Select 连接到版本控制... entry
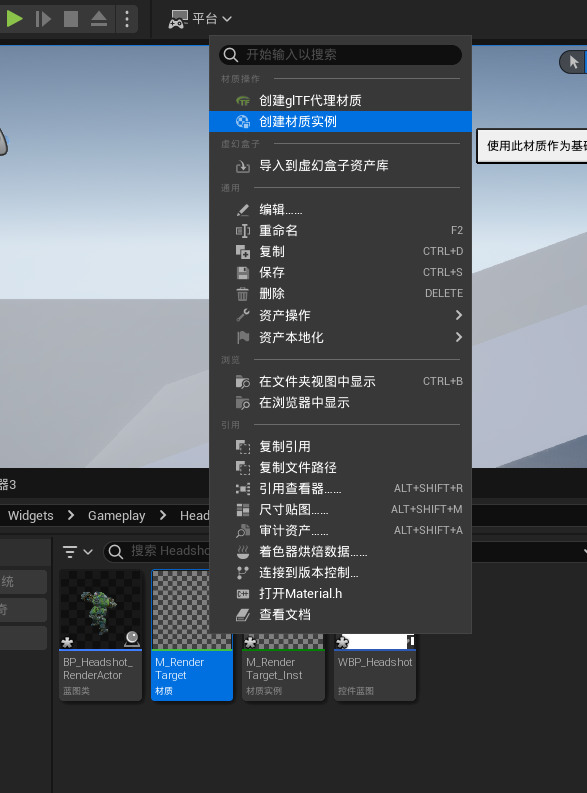Viewport: 587px width, 793px height. pyautogui.click(x=340, y=572)
